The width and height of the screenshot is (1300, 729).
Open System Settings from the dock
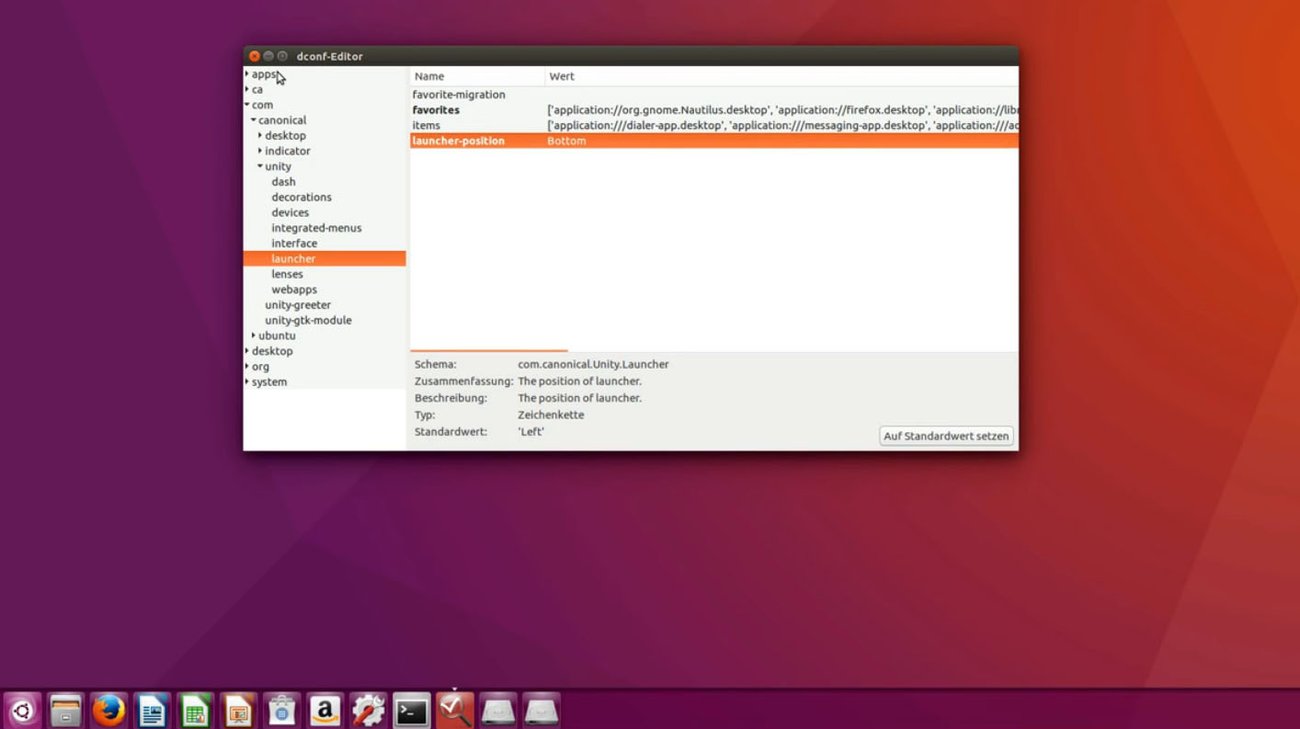(x=367, y=709)
